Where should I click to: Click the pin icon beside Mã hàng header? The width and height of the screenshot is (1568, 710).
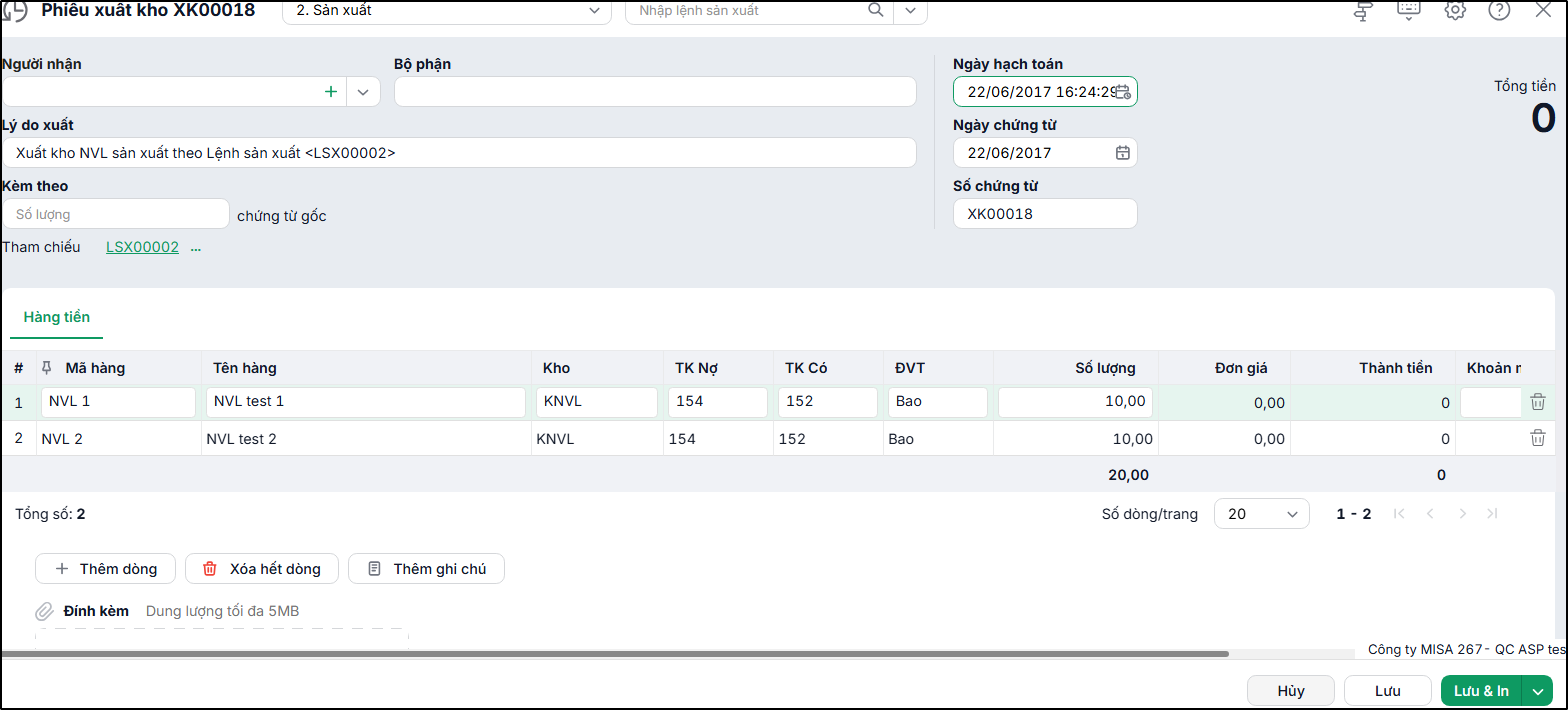tap(47, 368)
